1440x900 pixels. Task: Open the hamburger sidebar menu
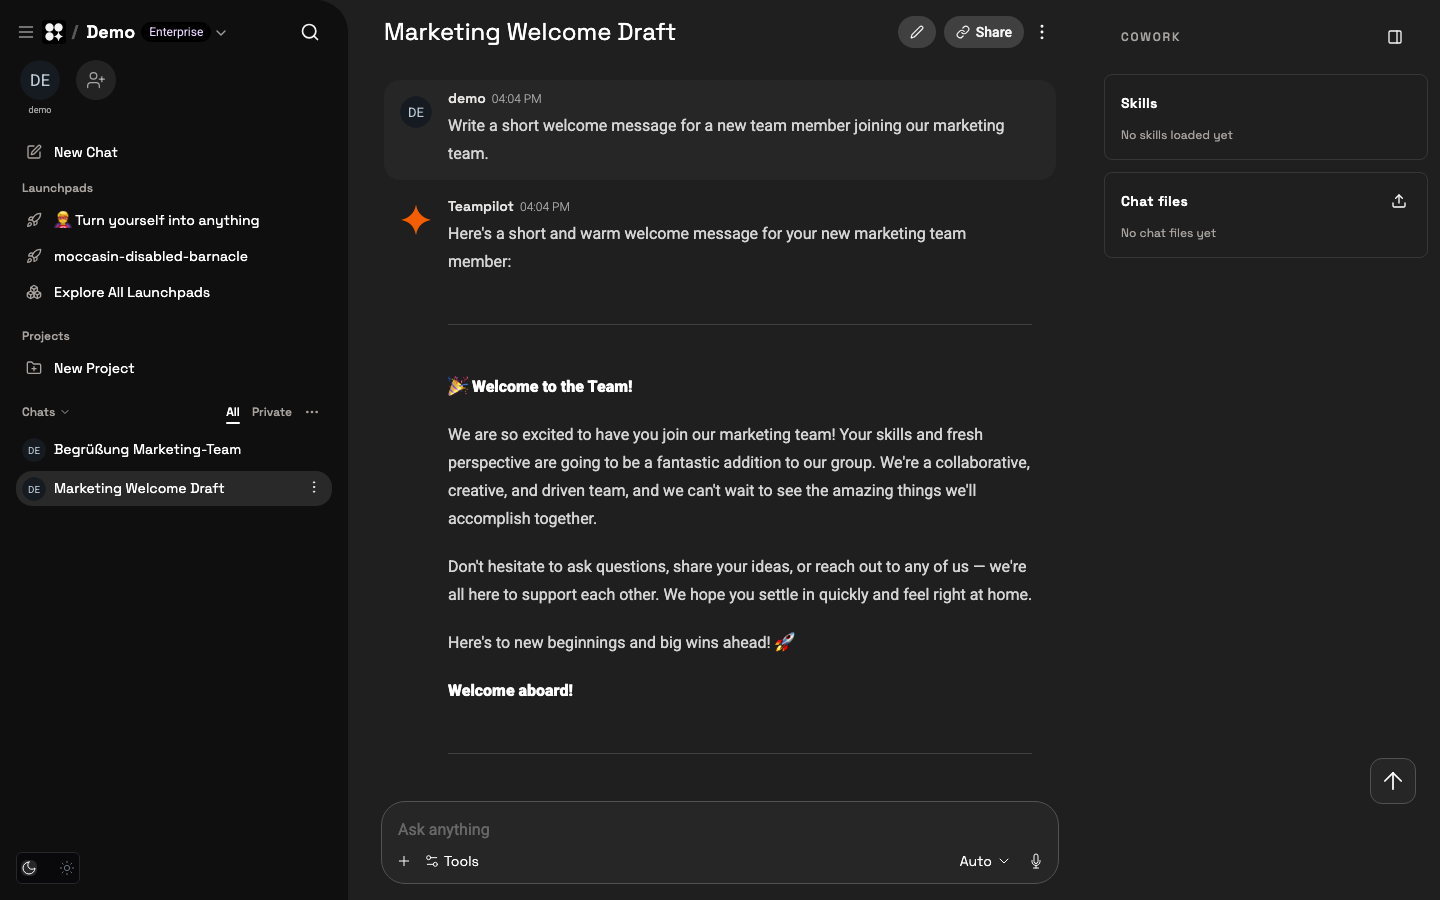point(26,32)
